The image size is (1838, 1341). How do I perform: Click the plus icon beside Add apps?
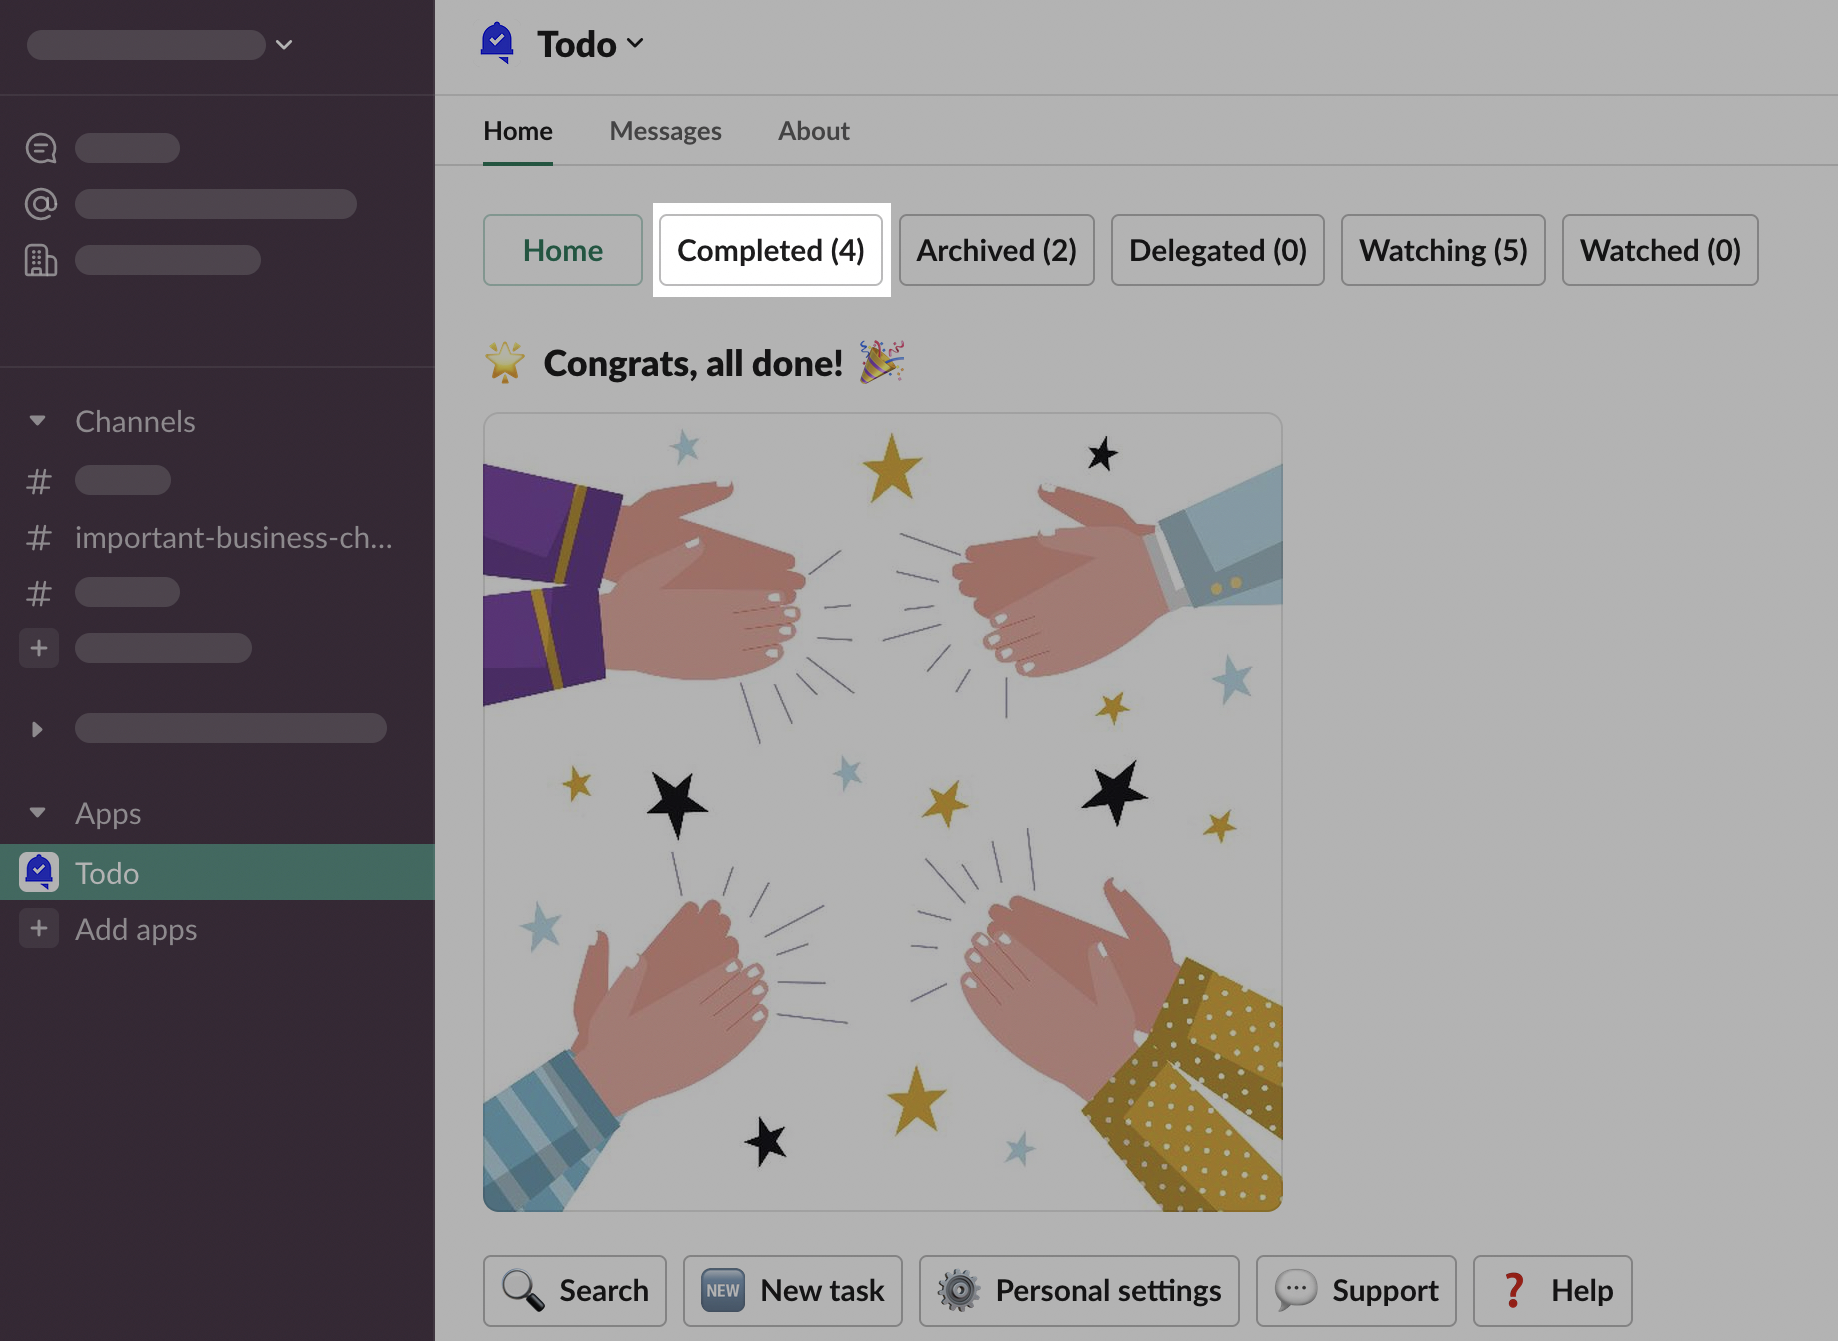[39, 928]
